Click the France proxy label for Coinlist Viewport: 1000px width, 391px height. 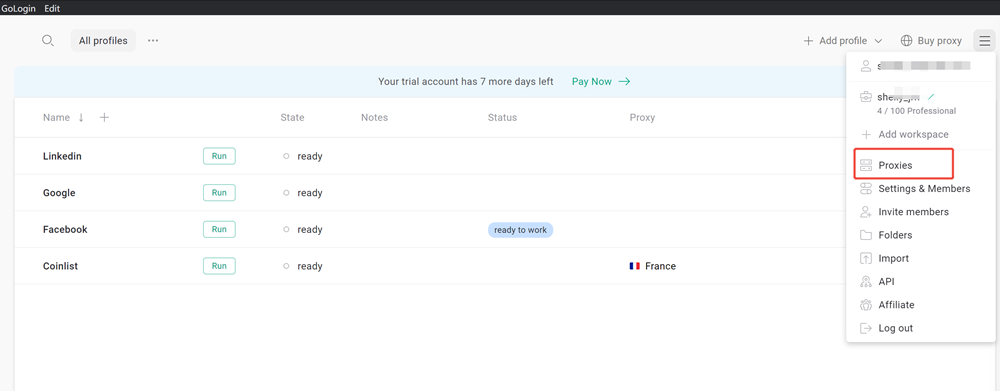pos(660,266)
